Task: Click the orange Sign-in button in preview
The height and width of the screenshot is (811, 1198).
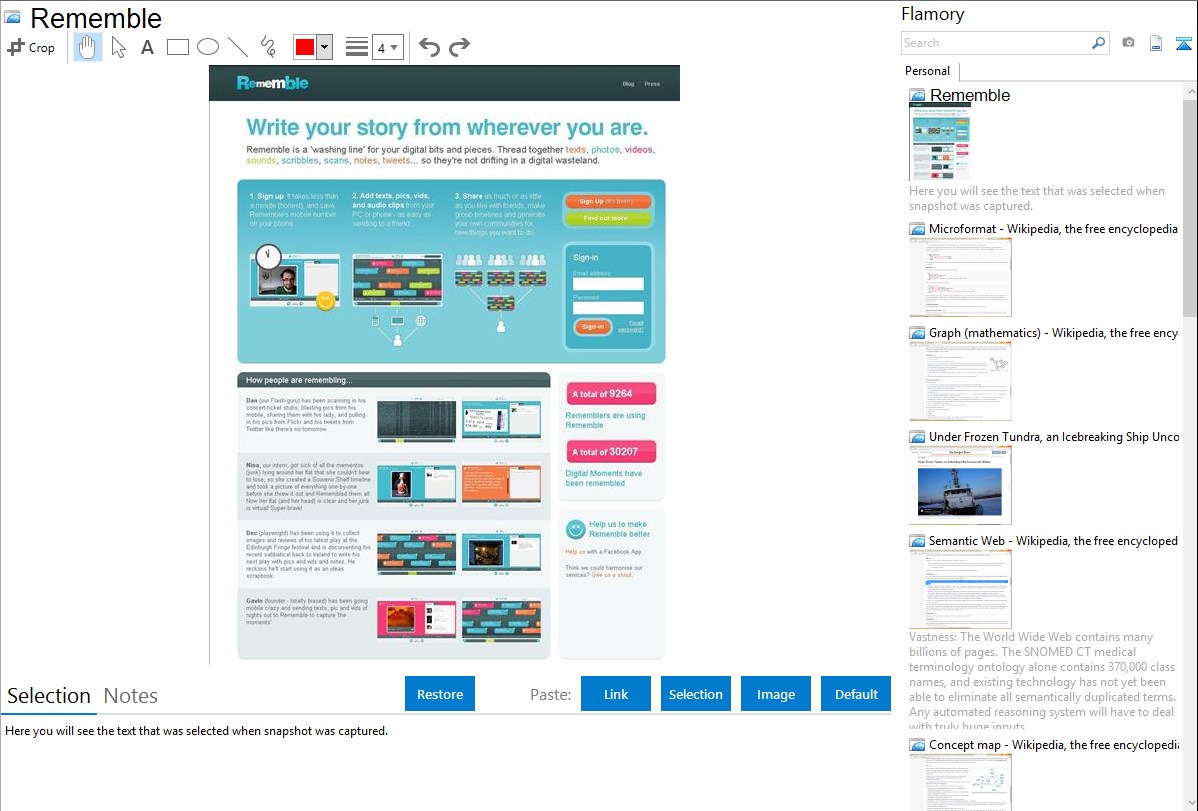Action: (x=592, y=326)
